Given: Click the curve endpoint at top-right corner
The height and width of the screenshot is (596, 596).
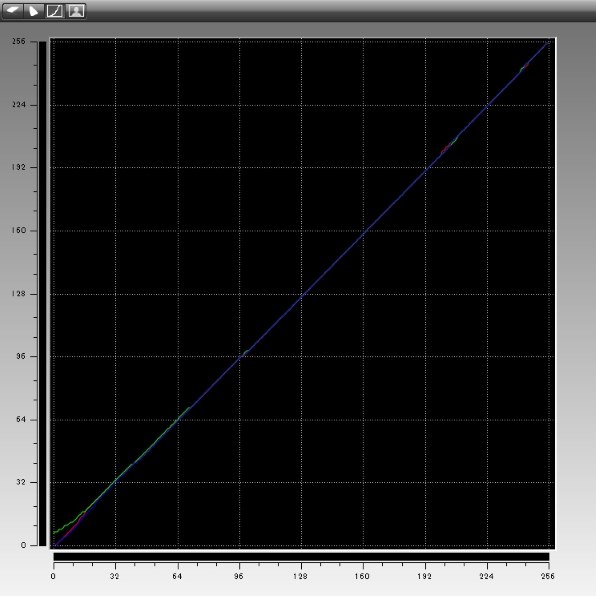Looking at the screenshot, I should pyautogui.click(x=548, y=42).
